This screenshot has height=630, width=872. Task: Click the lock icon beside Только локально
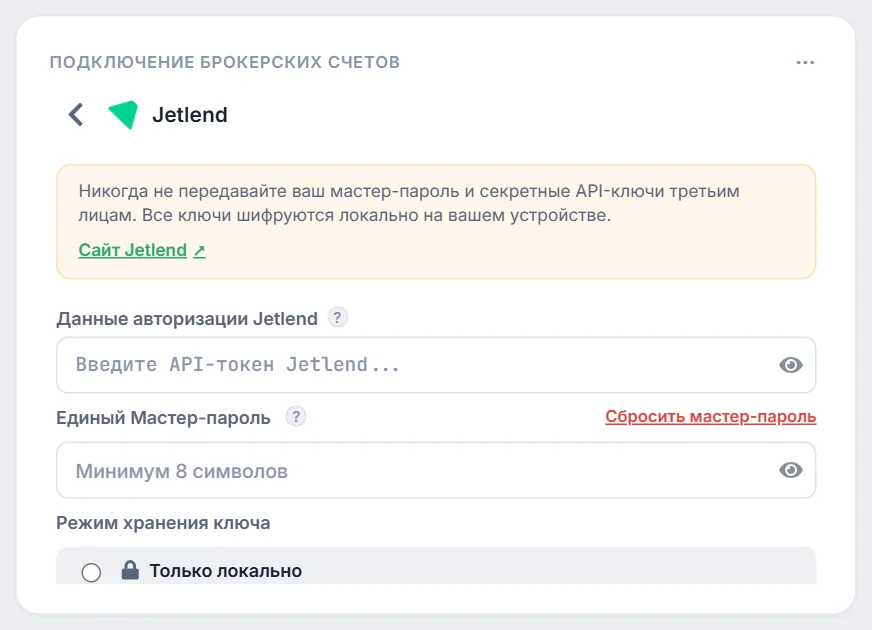[x=130, y=571]
